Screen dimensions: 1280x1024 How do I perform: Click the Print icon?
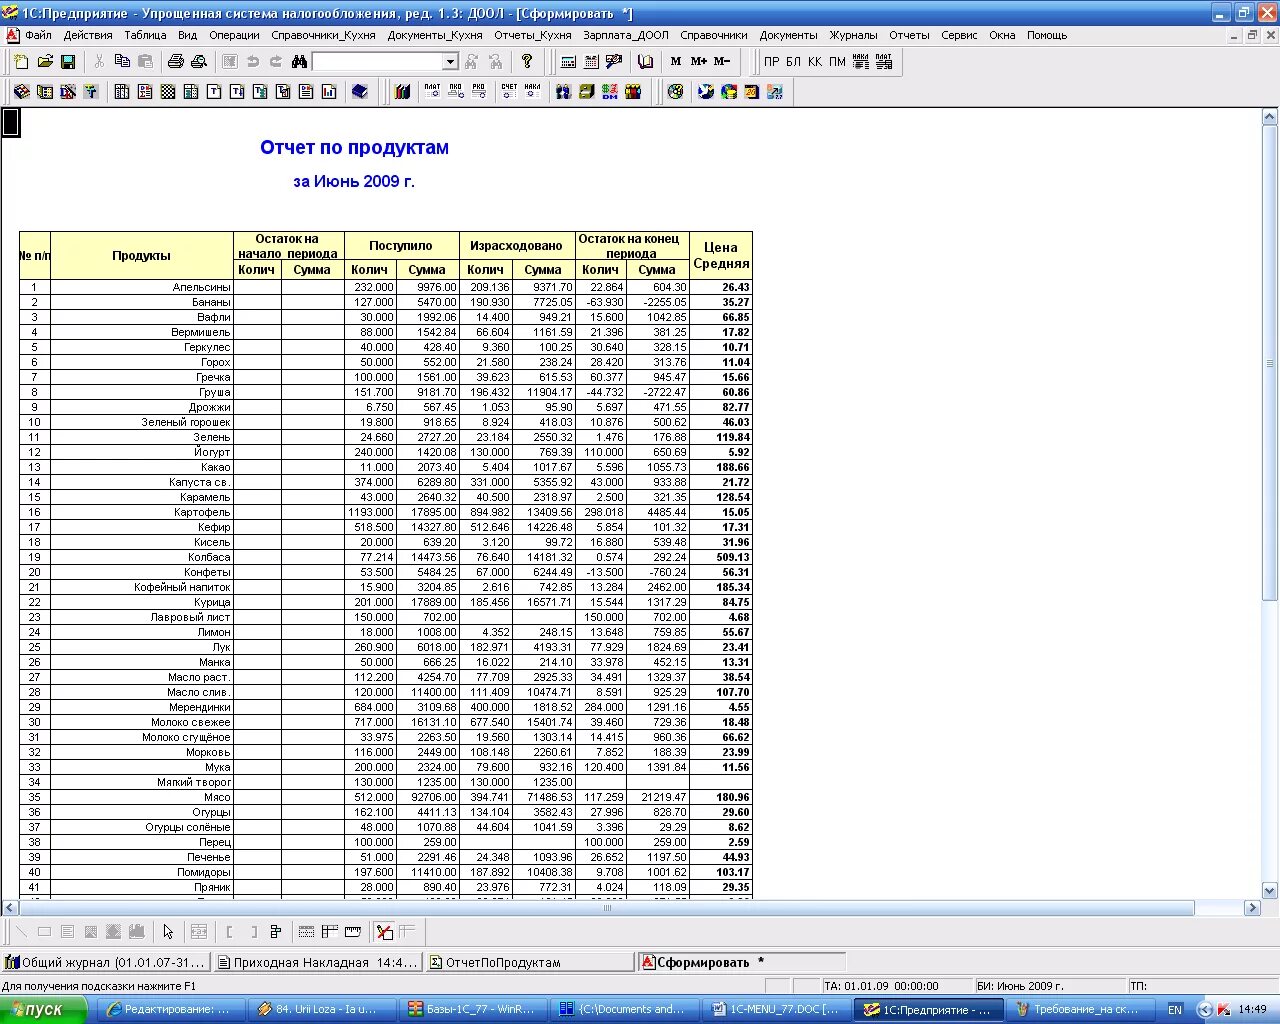(176, 62)
